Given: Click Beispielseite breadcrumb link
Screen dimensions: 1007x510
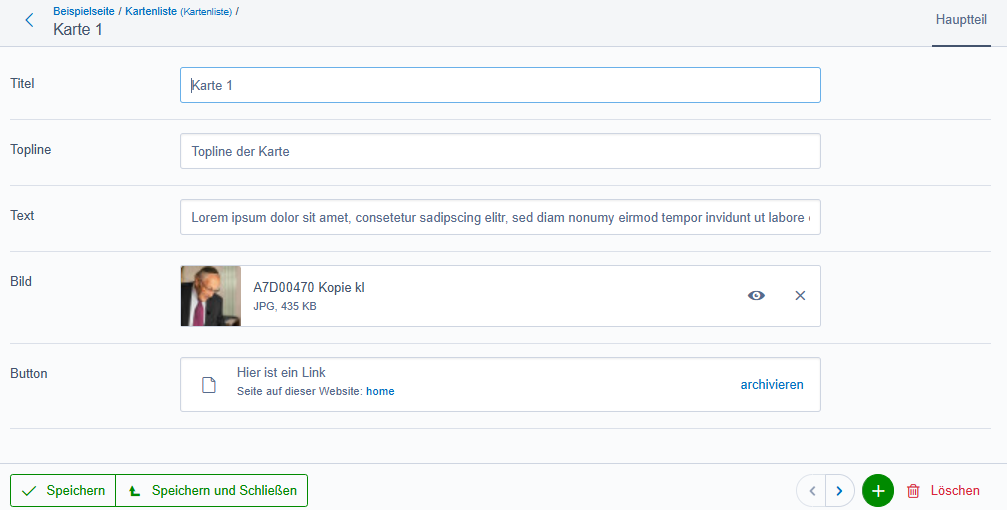Looking at the screenshot, I should (x=84, y=11).
